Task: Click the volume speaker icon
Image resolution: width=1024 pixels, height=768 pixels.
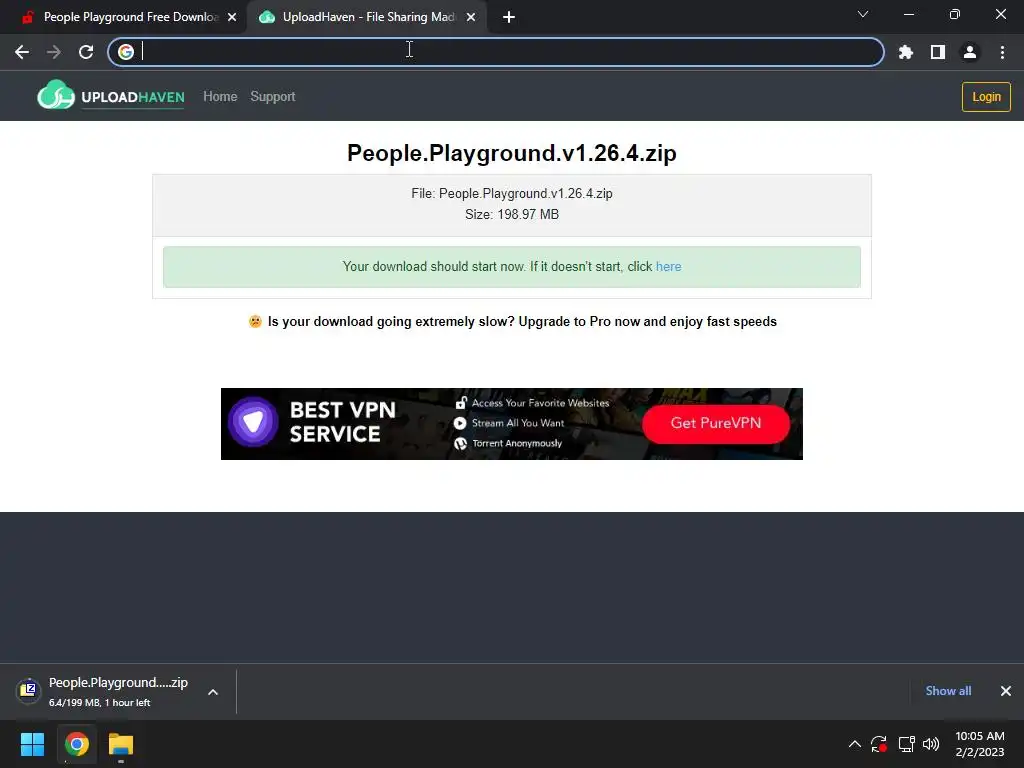Action: [x=931, y=744]
